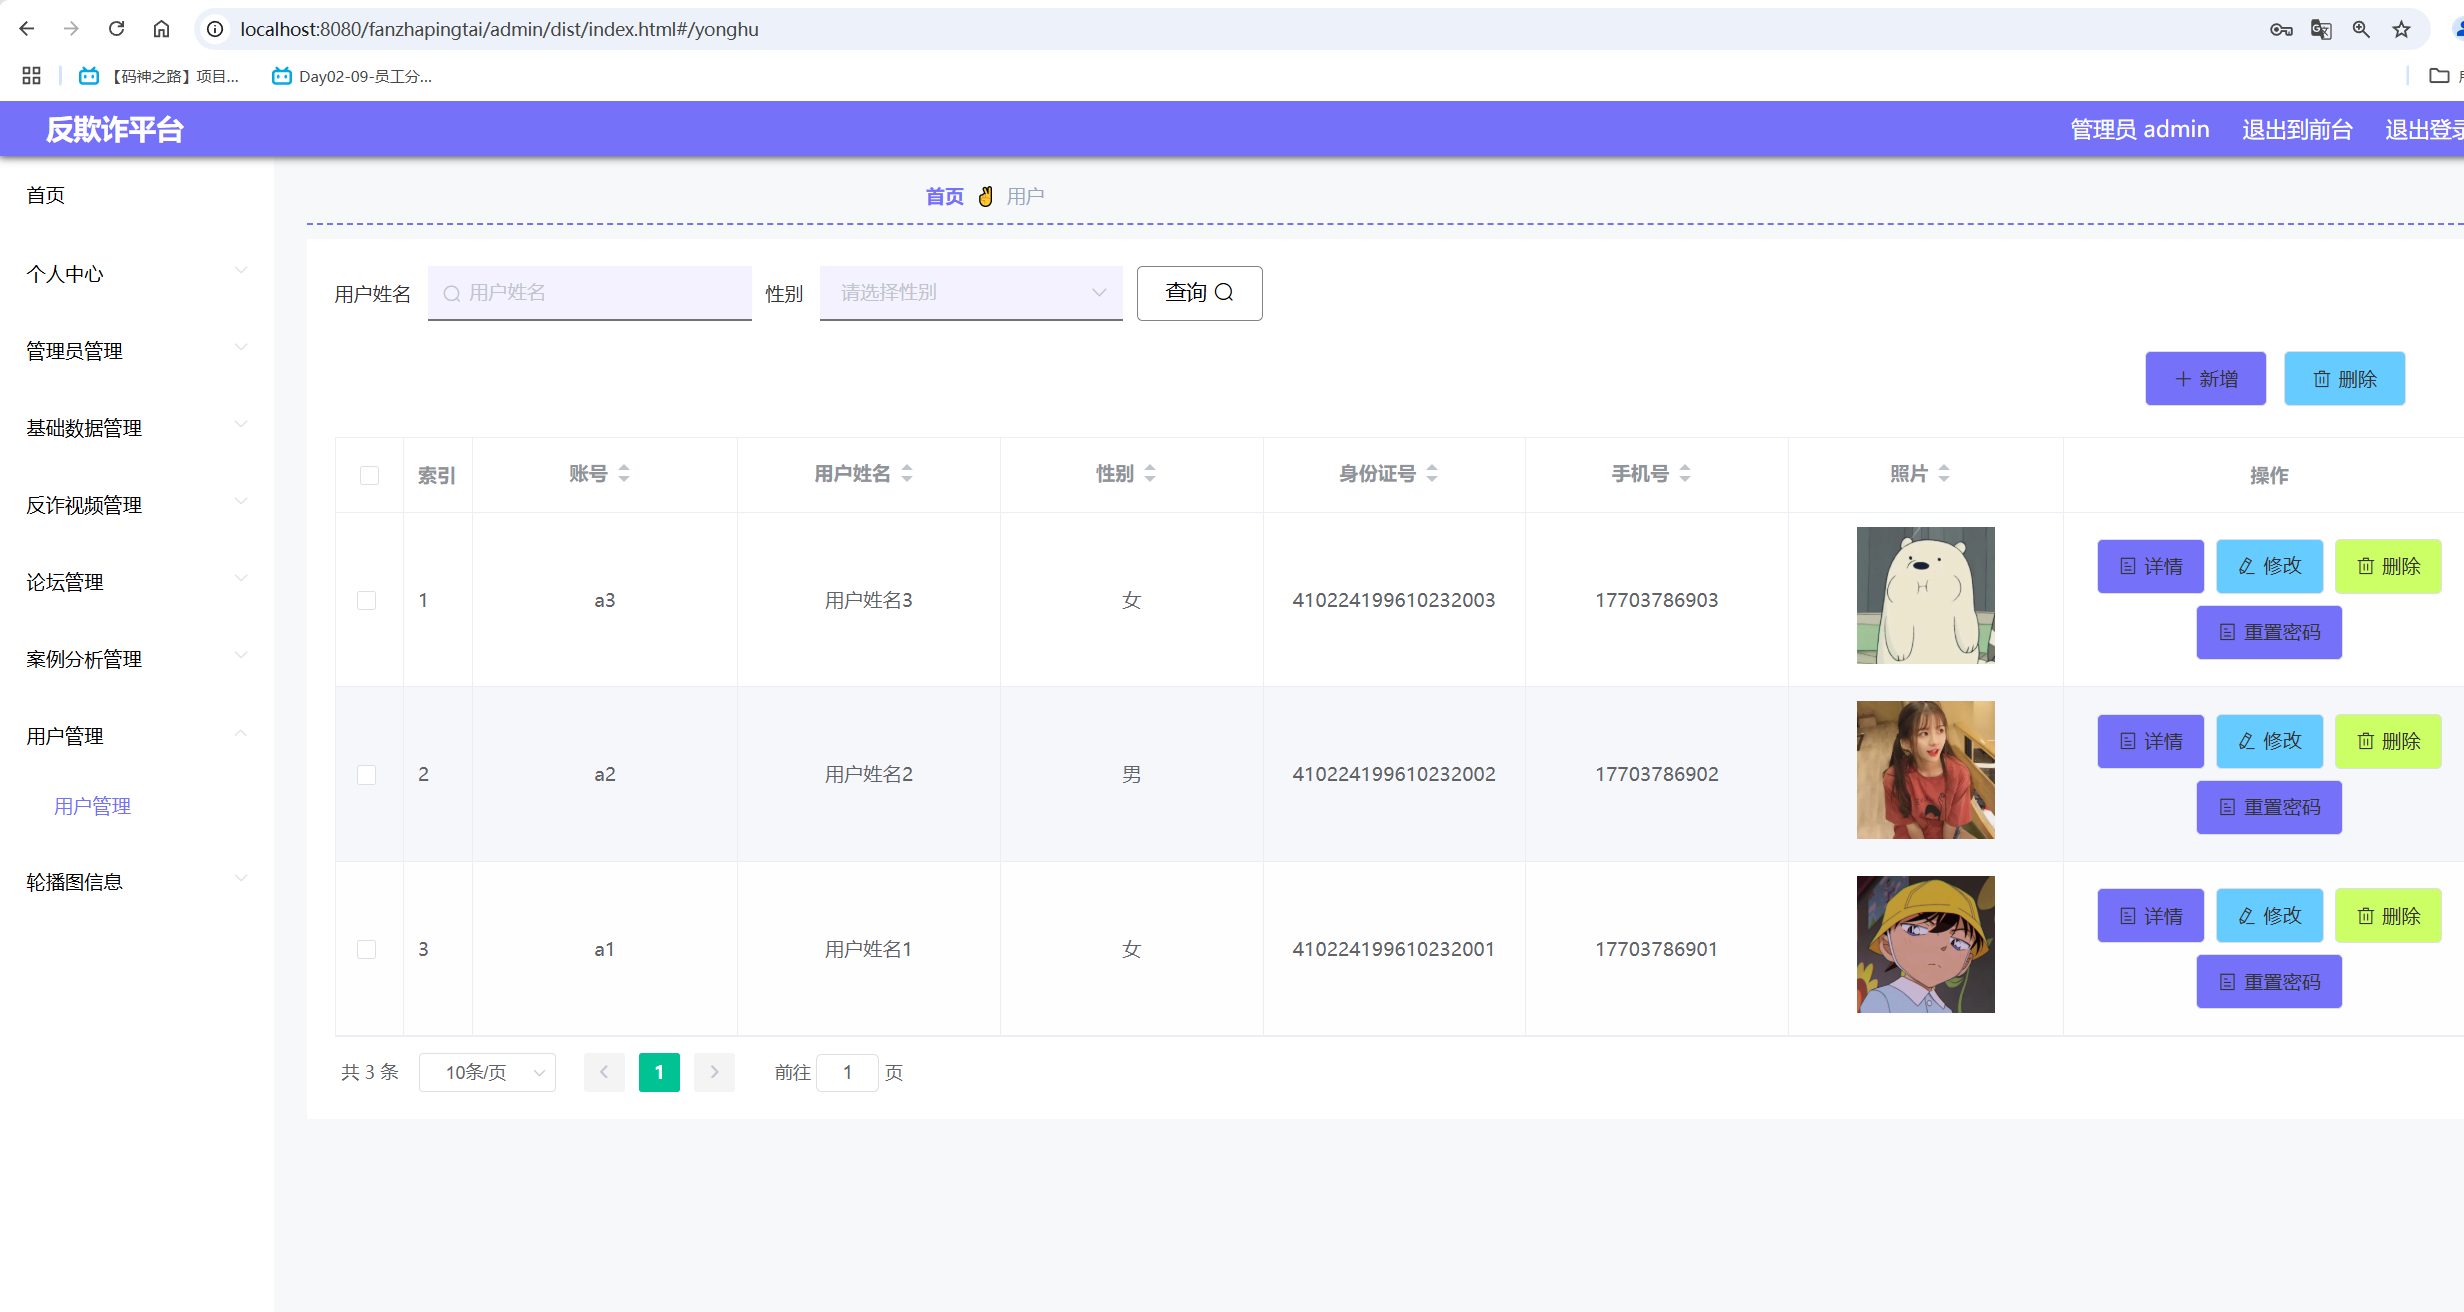The image size is (2464, 1312).
Task: Click 重置密码 for user a3
Action: 2269,632
